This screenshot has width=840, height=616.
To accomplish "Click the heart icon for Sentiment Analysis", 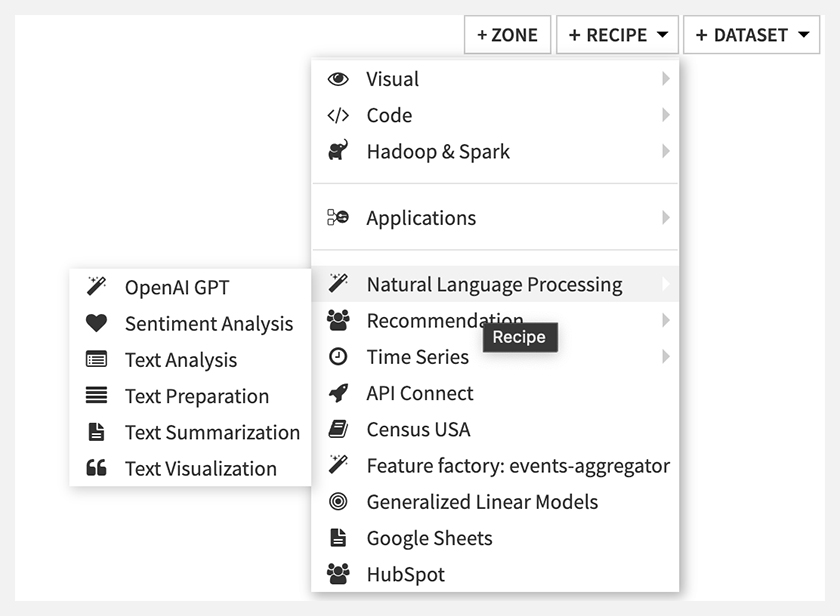I will [96, 323].
